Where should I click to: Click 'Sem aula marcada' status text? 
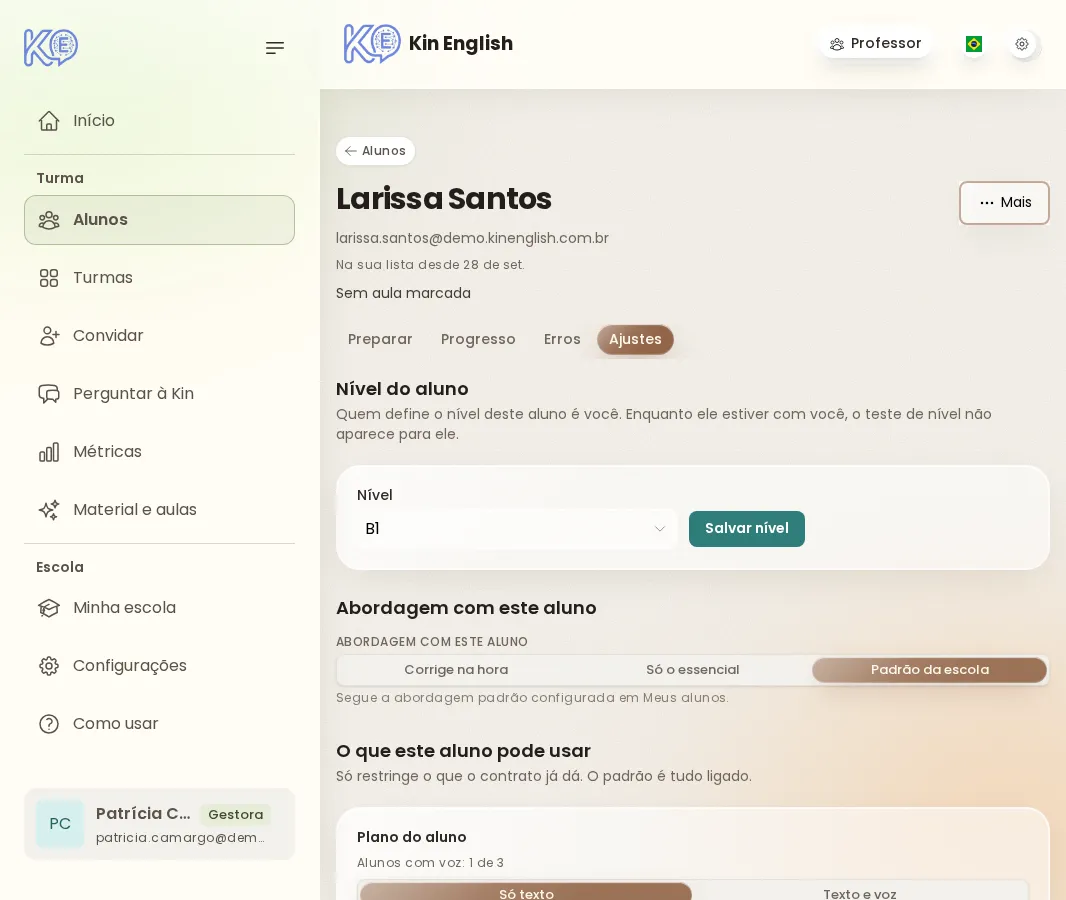[403, 293]
